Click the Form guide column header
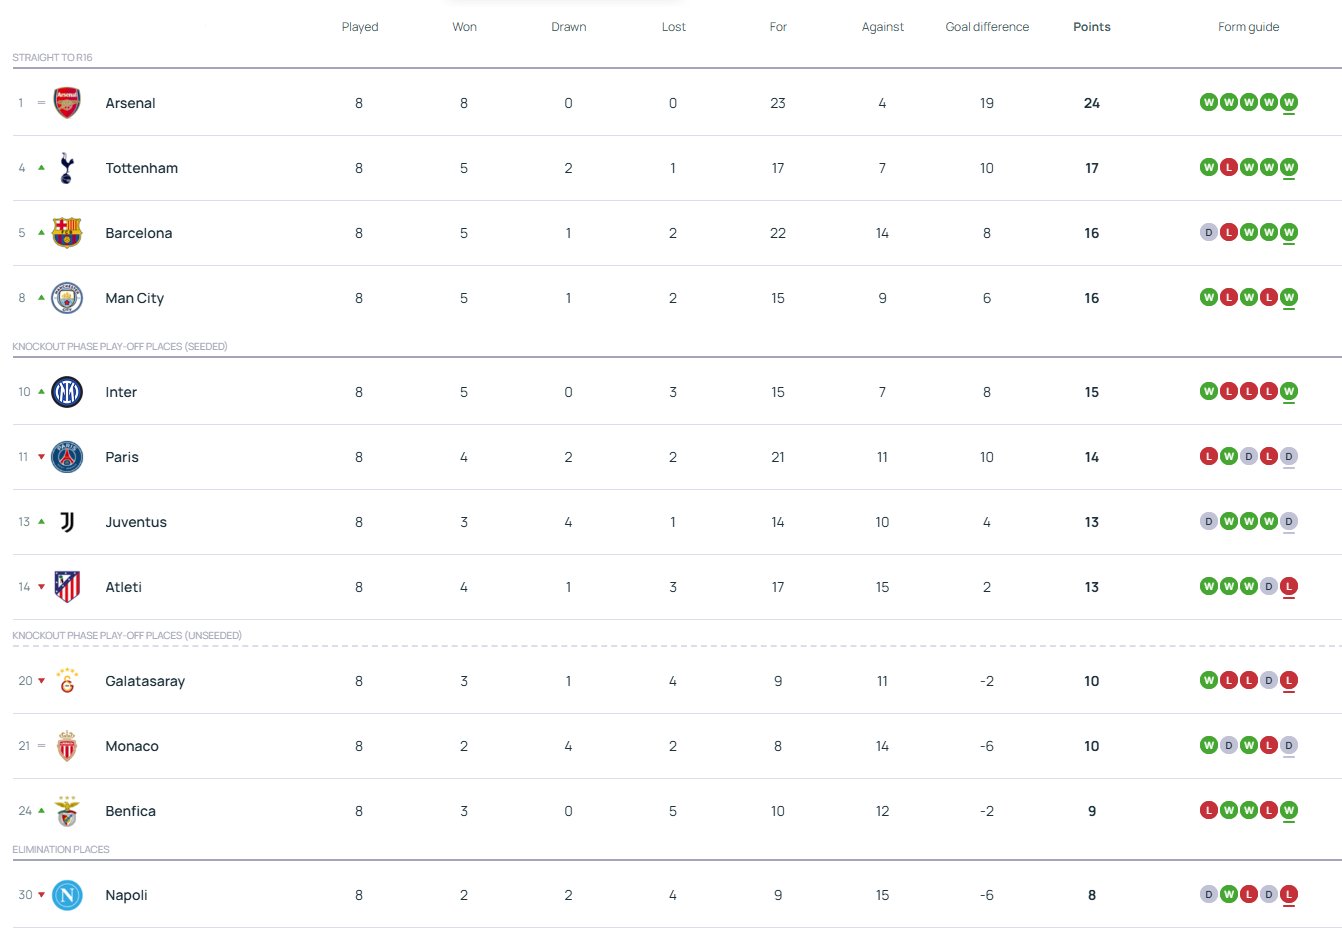 tap(1248, 27)
